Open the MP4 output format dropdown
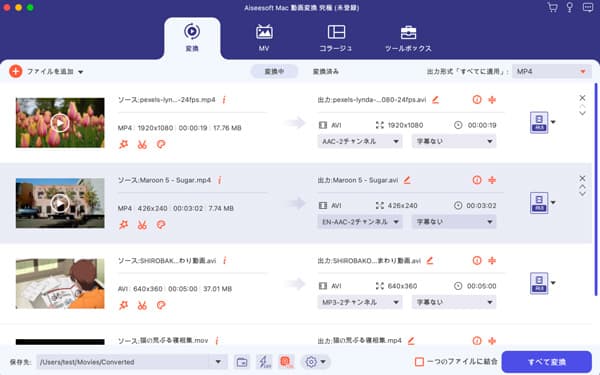600x375 pixels. tap(551, 72)
